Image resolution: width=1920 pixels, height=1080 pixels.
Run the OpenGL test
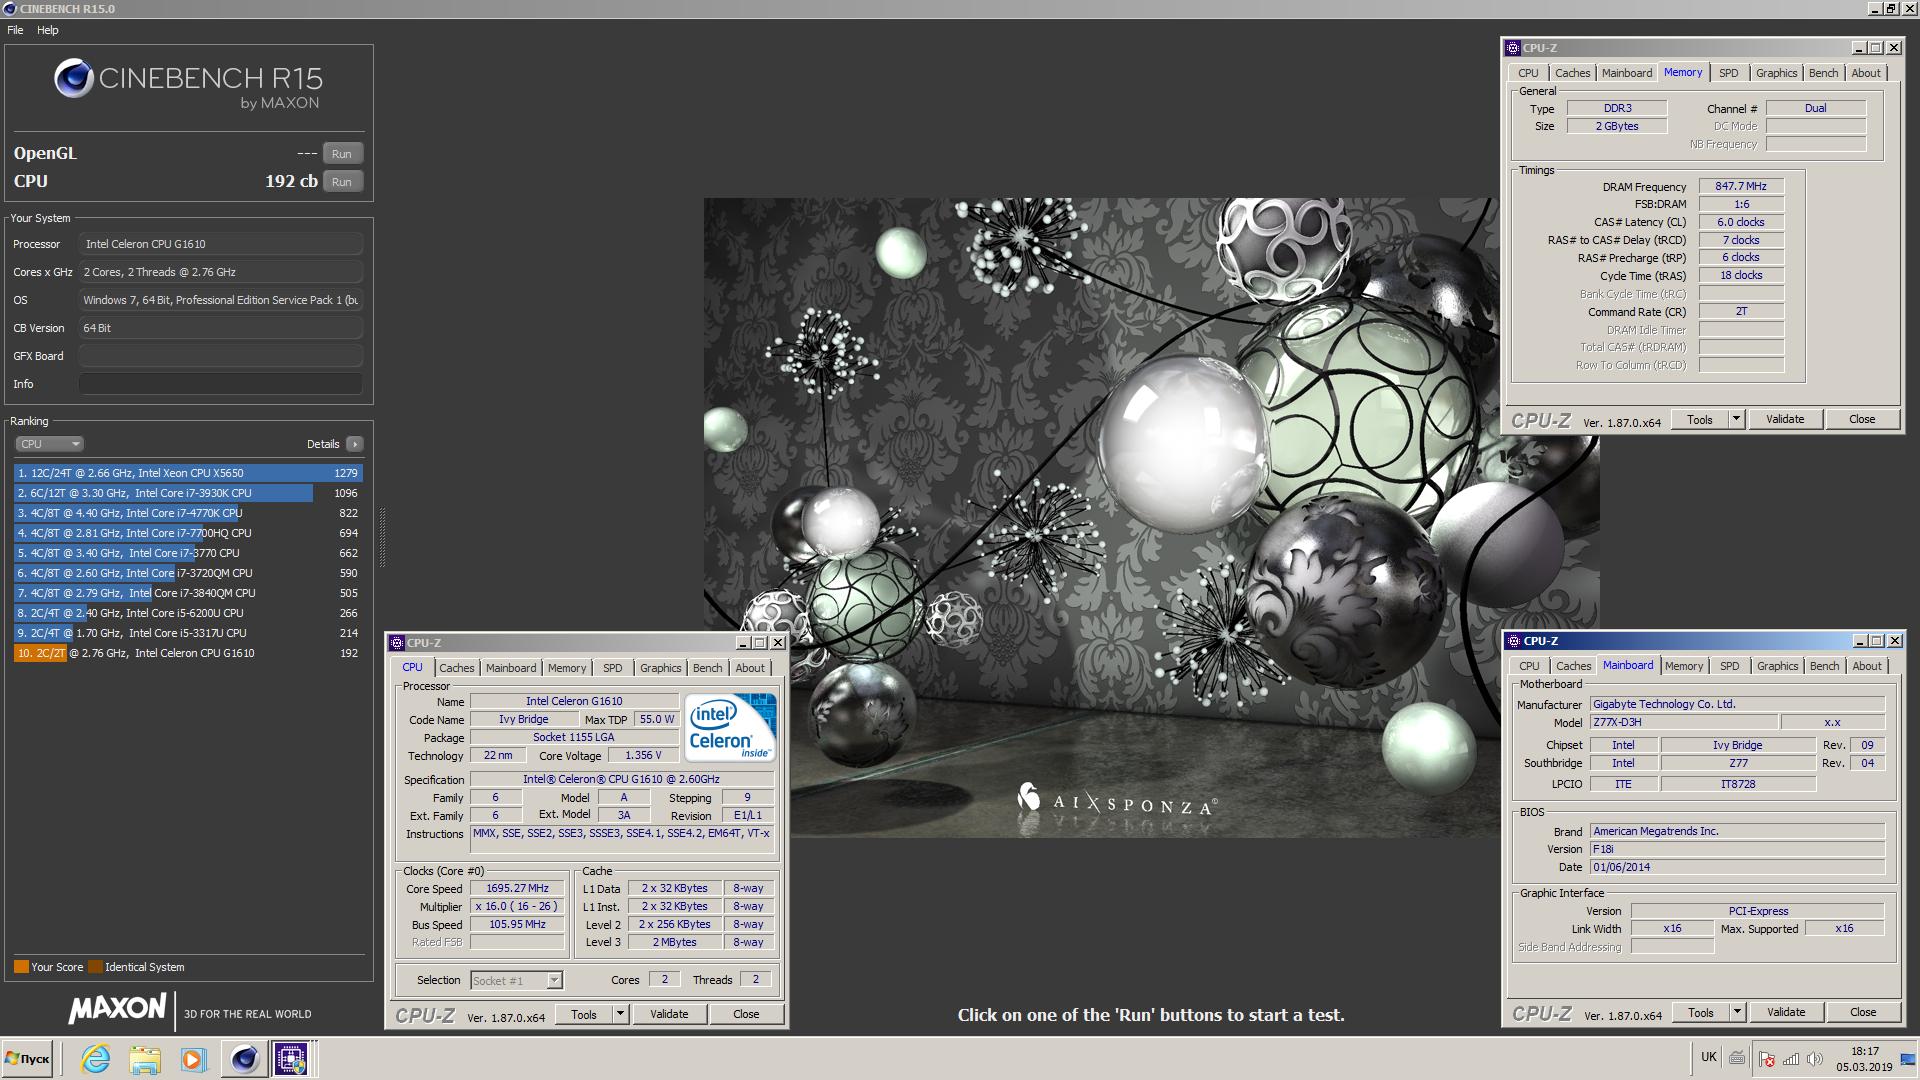(x=342, y=154)
